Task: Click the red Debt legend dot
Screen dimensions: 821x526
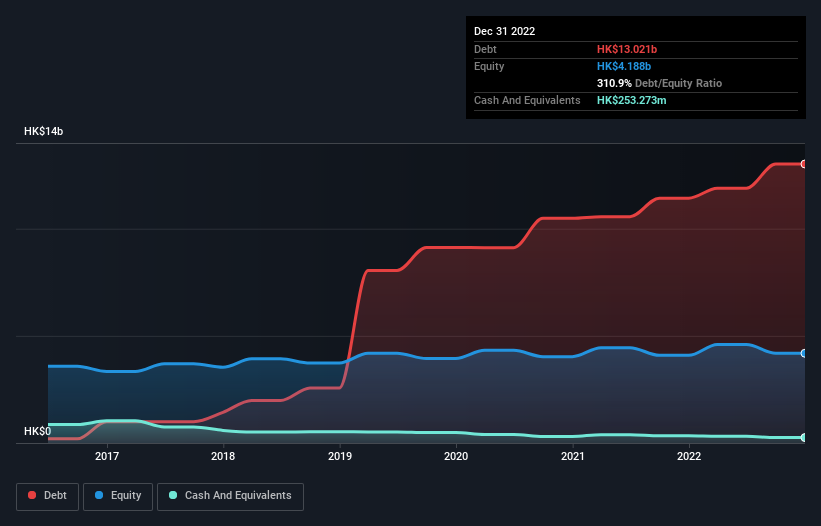Action: pyautogui.click(x=32, y=495)
